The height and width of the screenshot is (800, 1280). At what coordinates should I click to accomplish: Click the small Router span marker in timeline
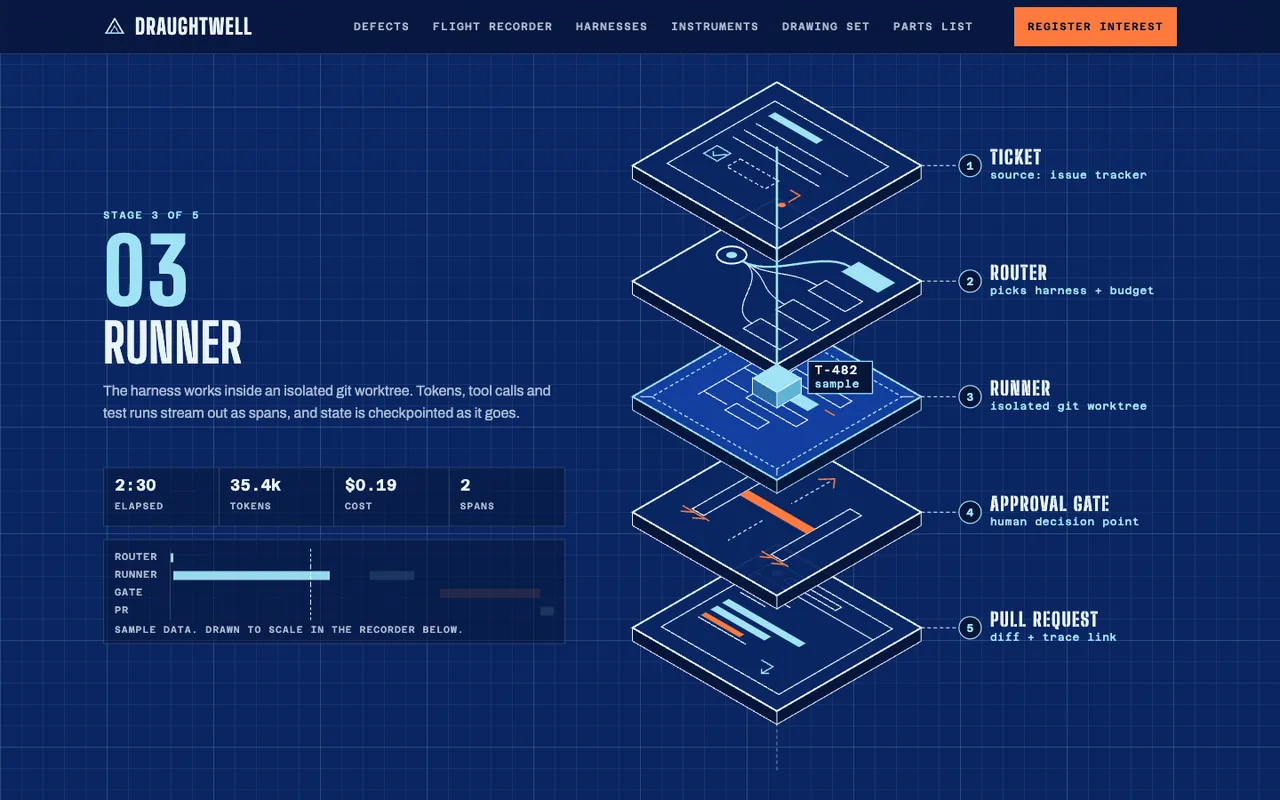pos(172,557)
